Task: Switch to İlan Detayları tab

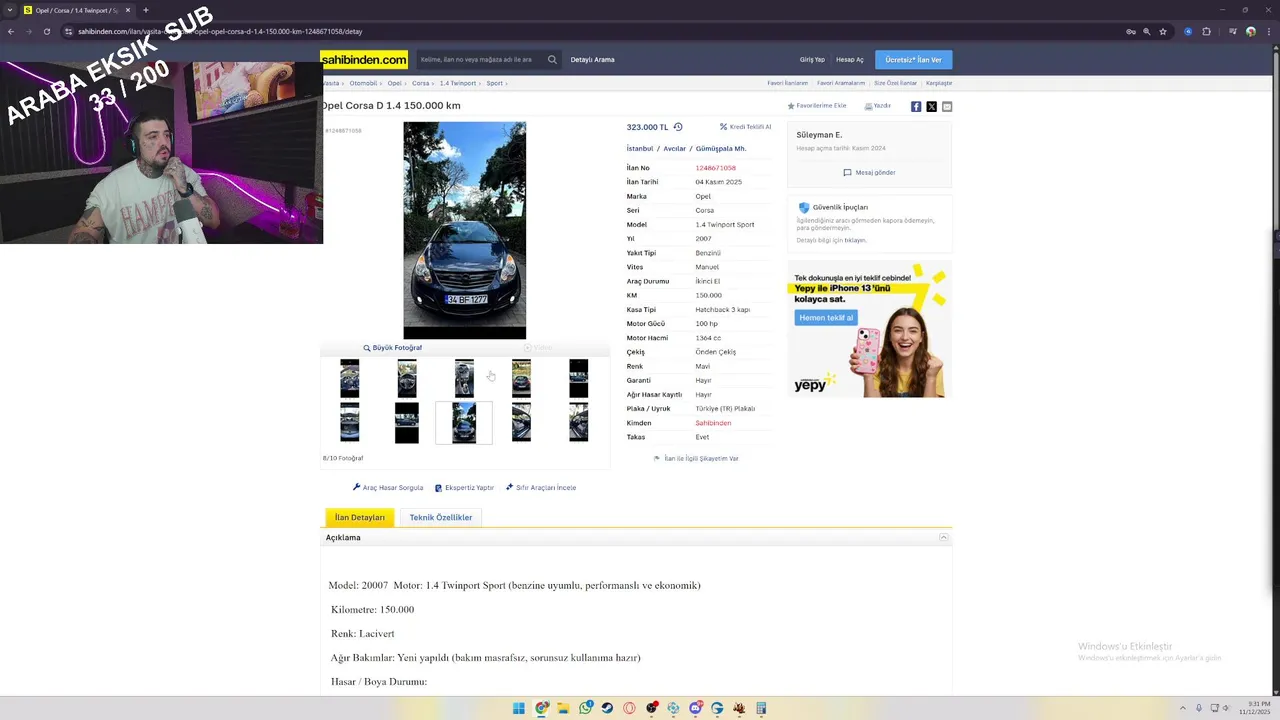Action: coord(359,517)
